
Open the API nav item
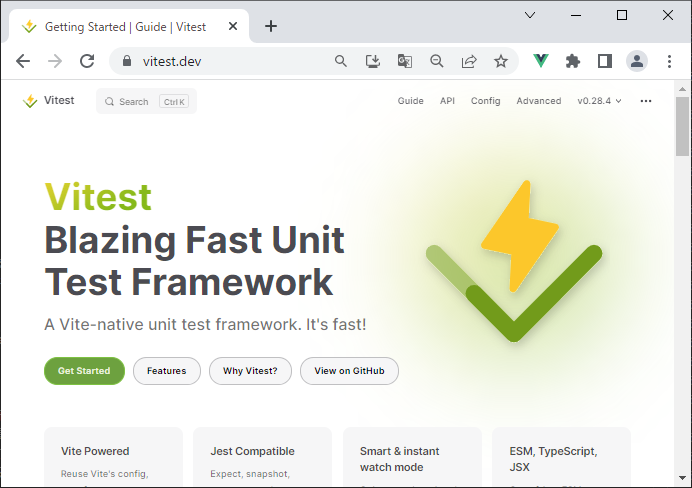pos(447,101)
